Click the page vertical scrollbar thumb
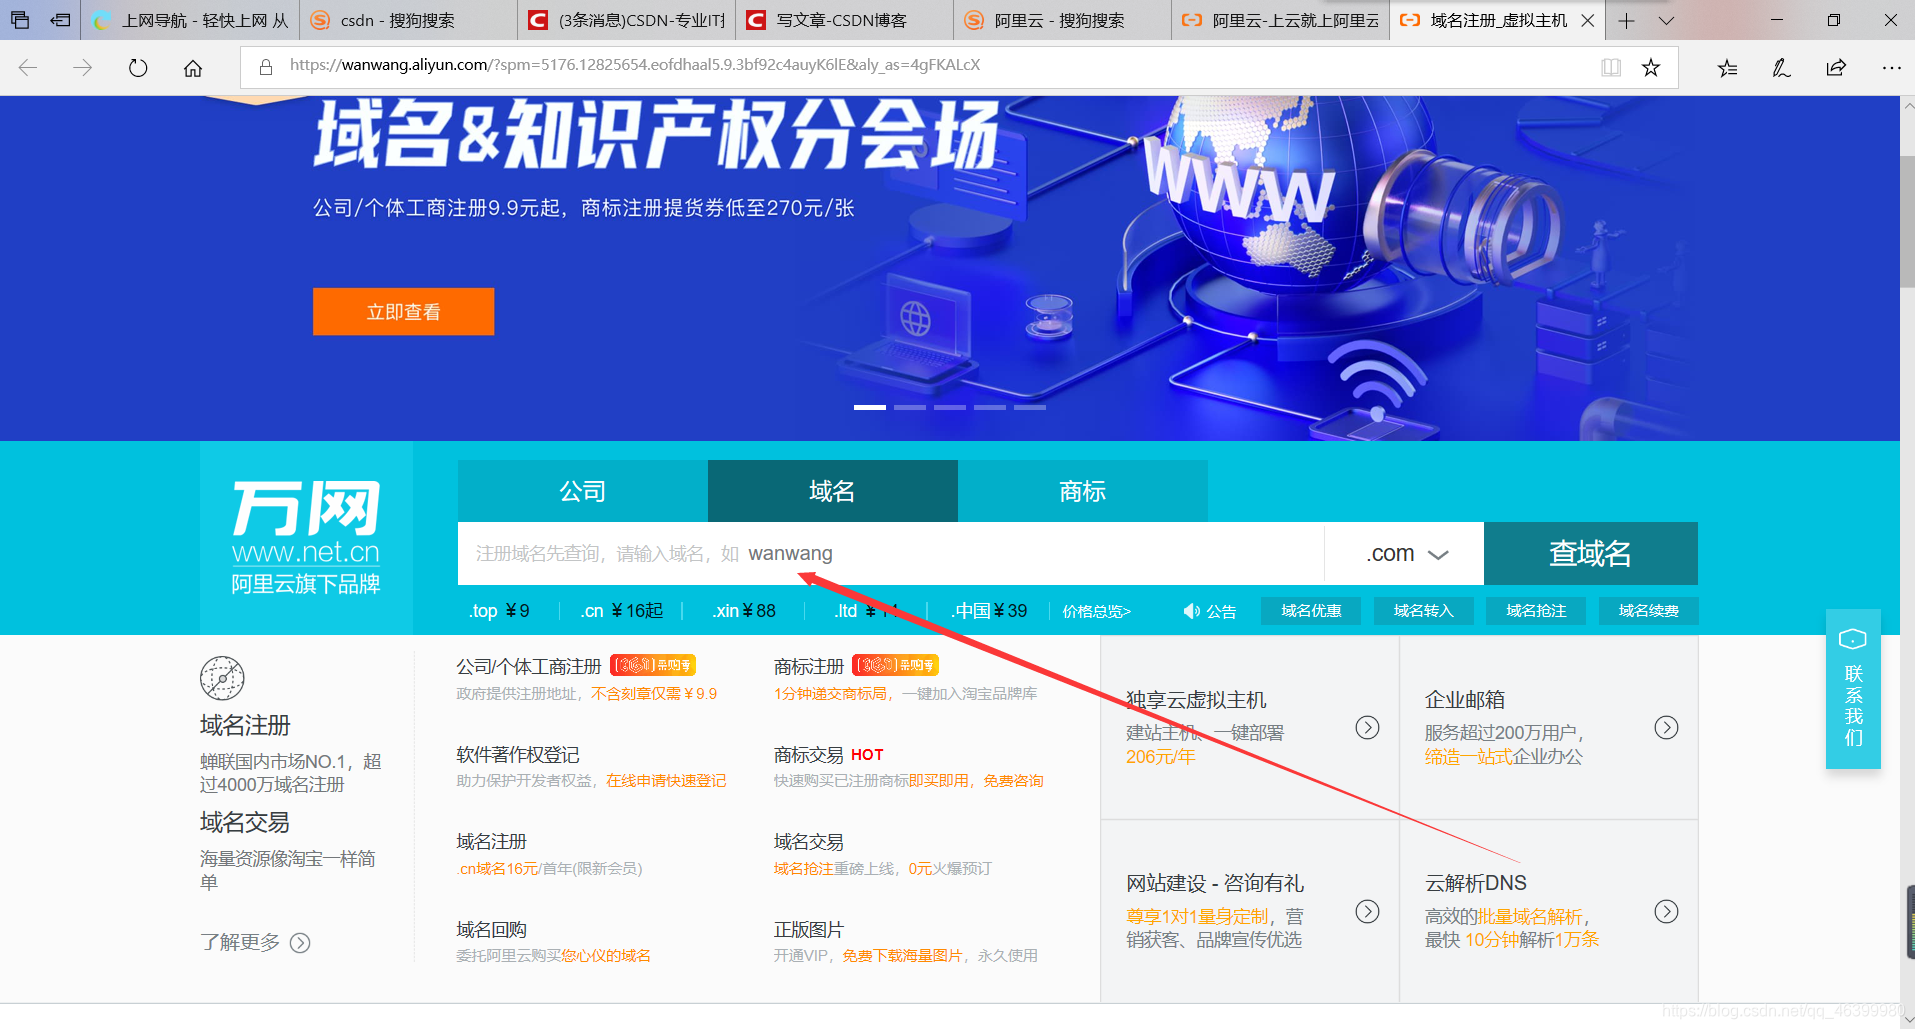 tap(1907, 220)
